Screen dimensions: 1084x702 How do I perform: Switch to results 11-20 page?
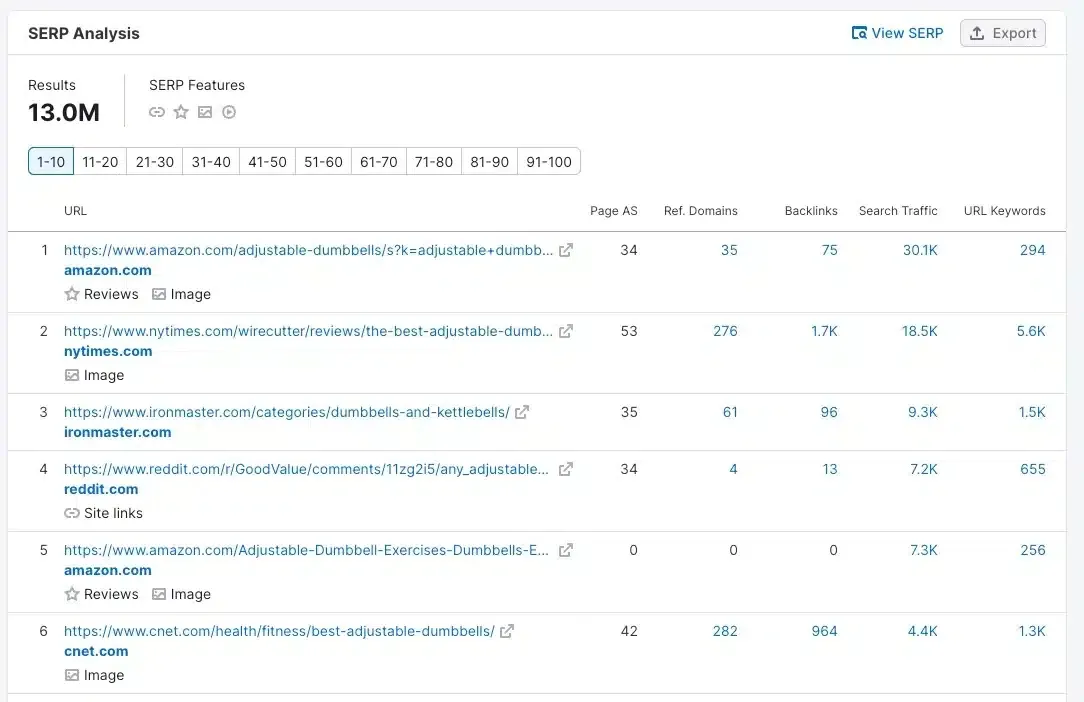[x=100, y=161]
